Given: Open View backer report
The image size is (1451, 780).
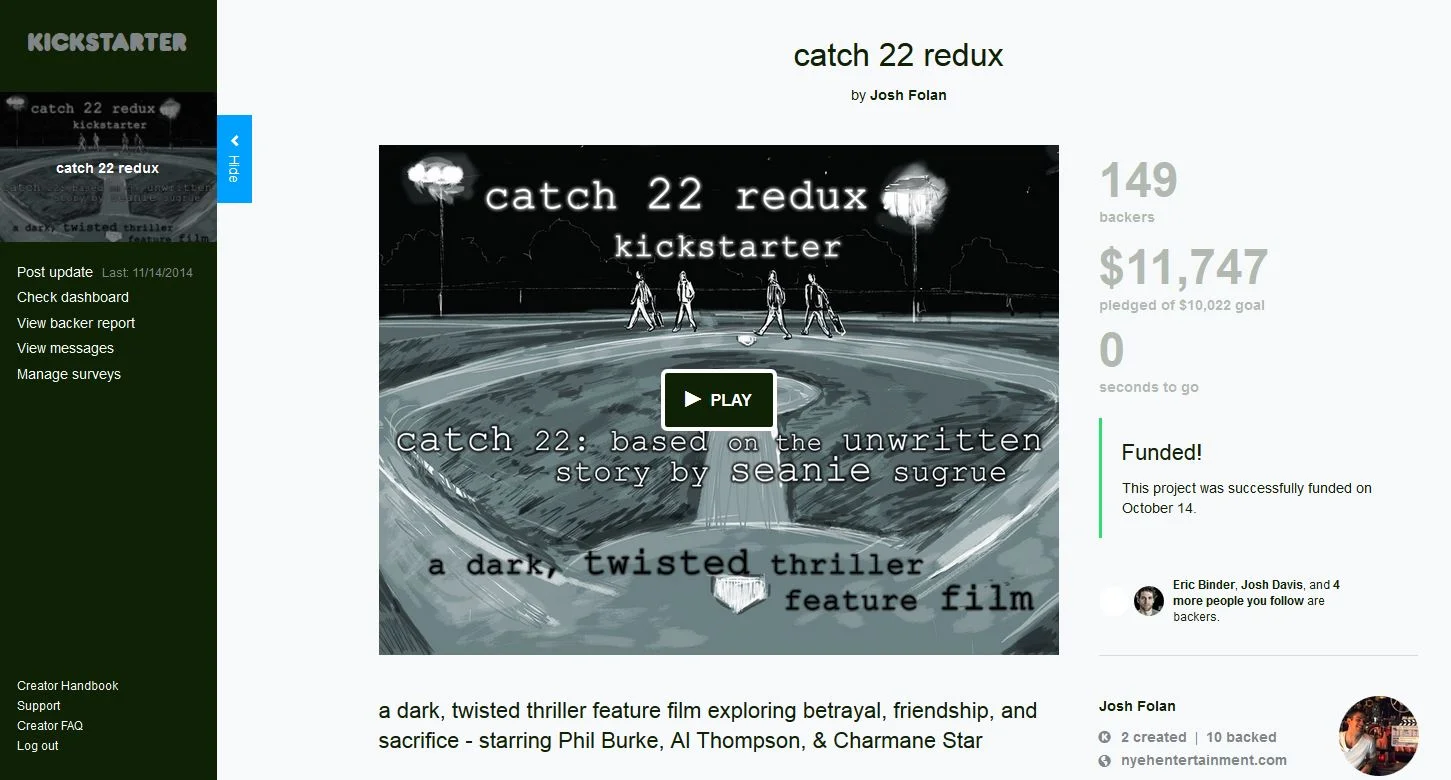Looking at the screenshot, I should (76, 323).
